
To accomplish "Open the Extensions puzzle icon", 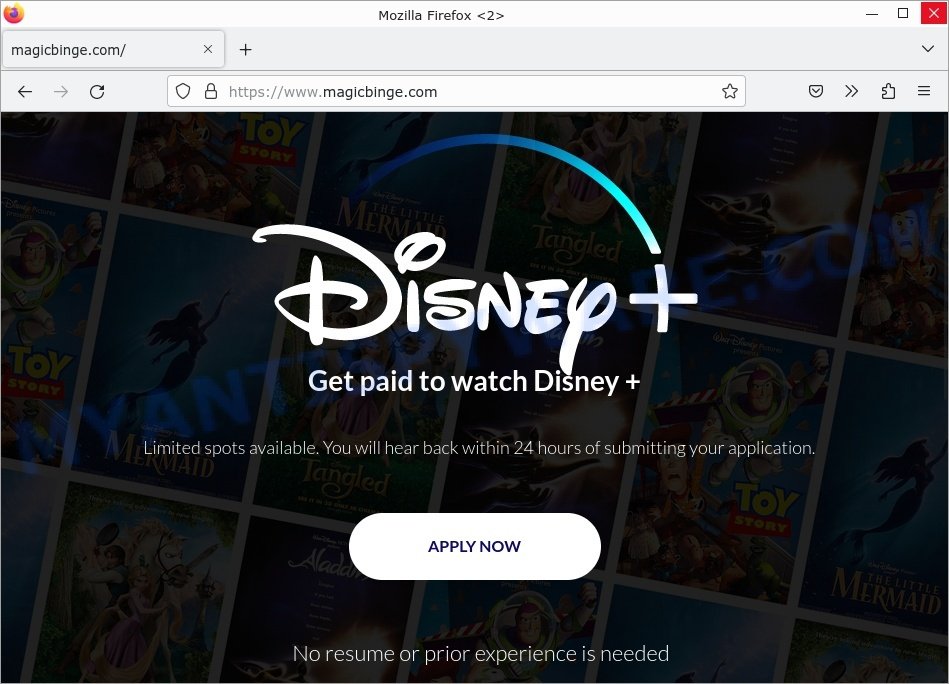I will click(888, 91).
